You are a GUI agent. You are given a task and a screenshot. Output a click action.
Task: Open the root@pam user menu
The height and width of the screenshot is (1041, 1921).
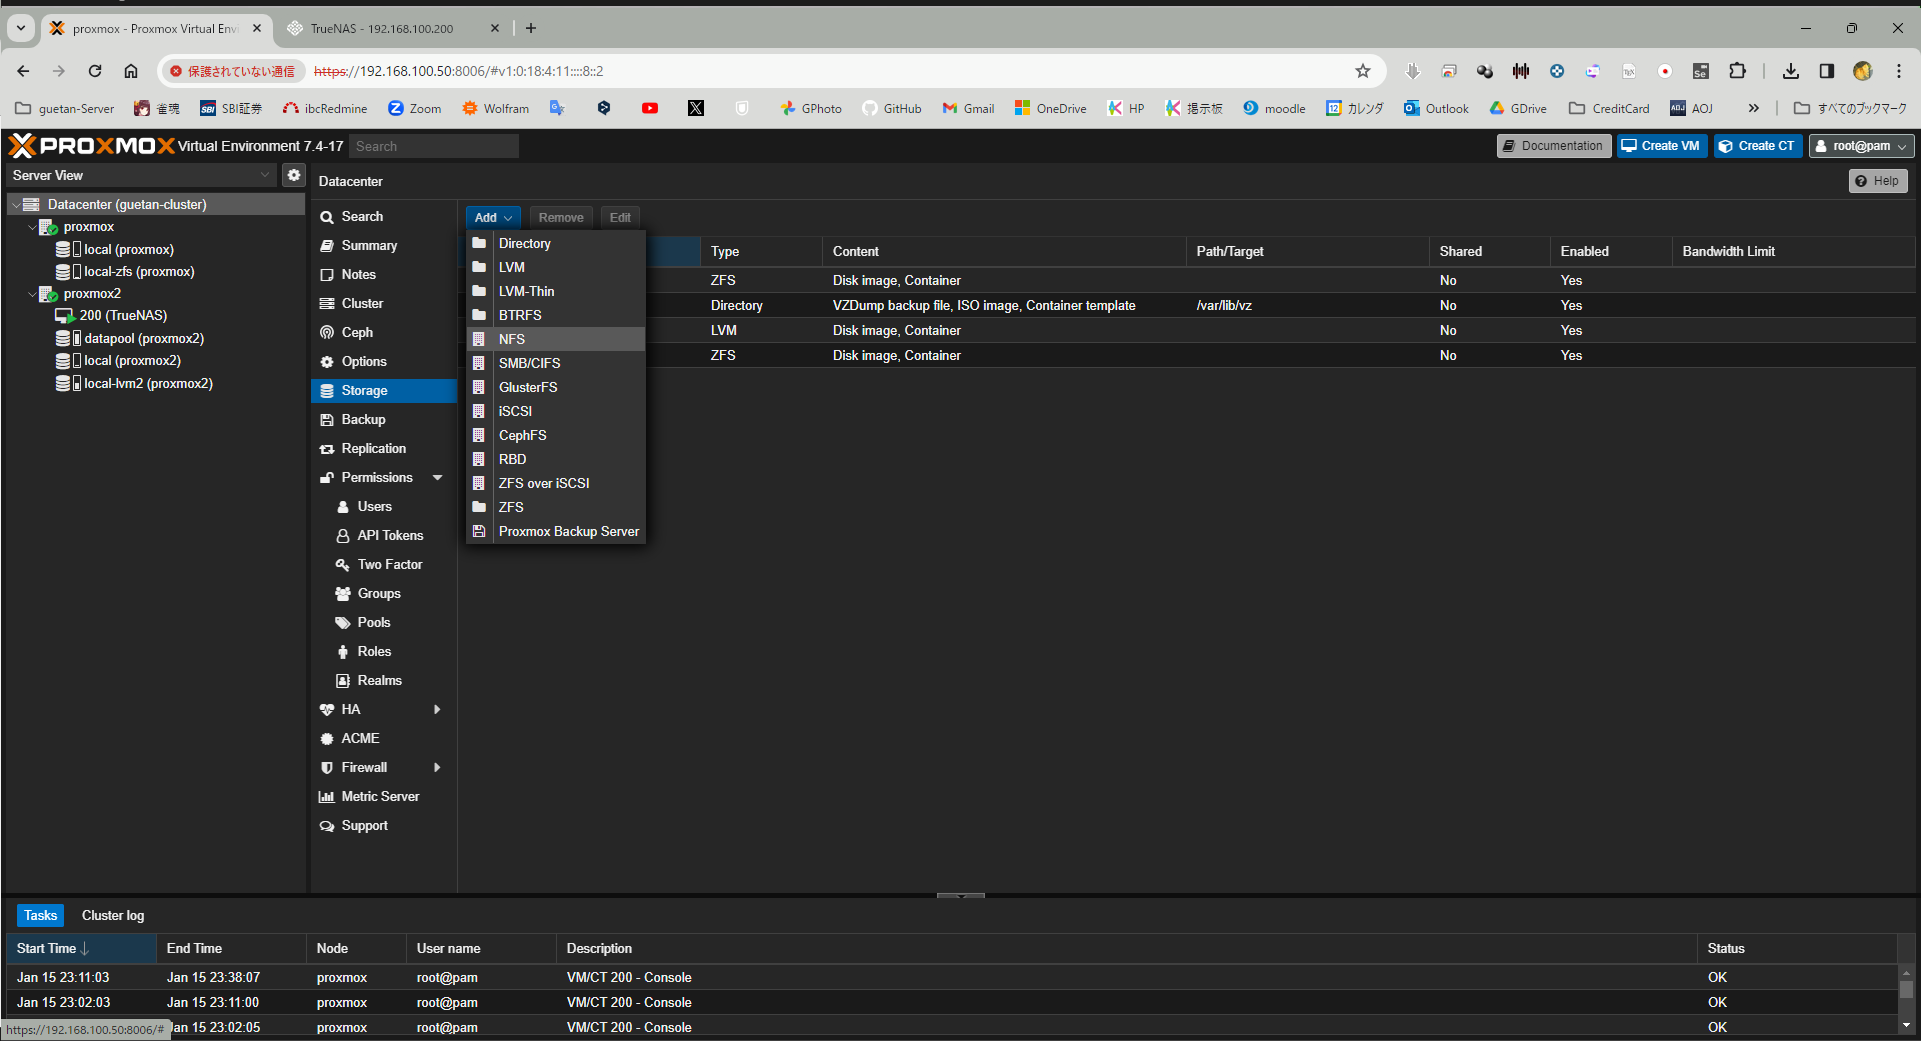(x=1861, y=146)
